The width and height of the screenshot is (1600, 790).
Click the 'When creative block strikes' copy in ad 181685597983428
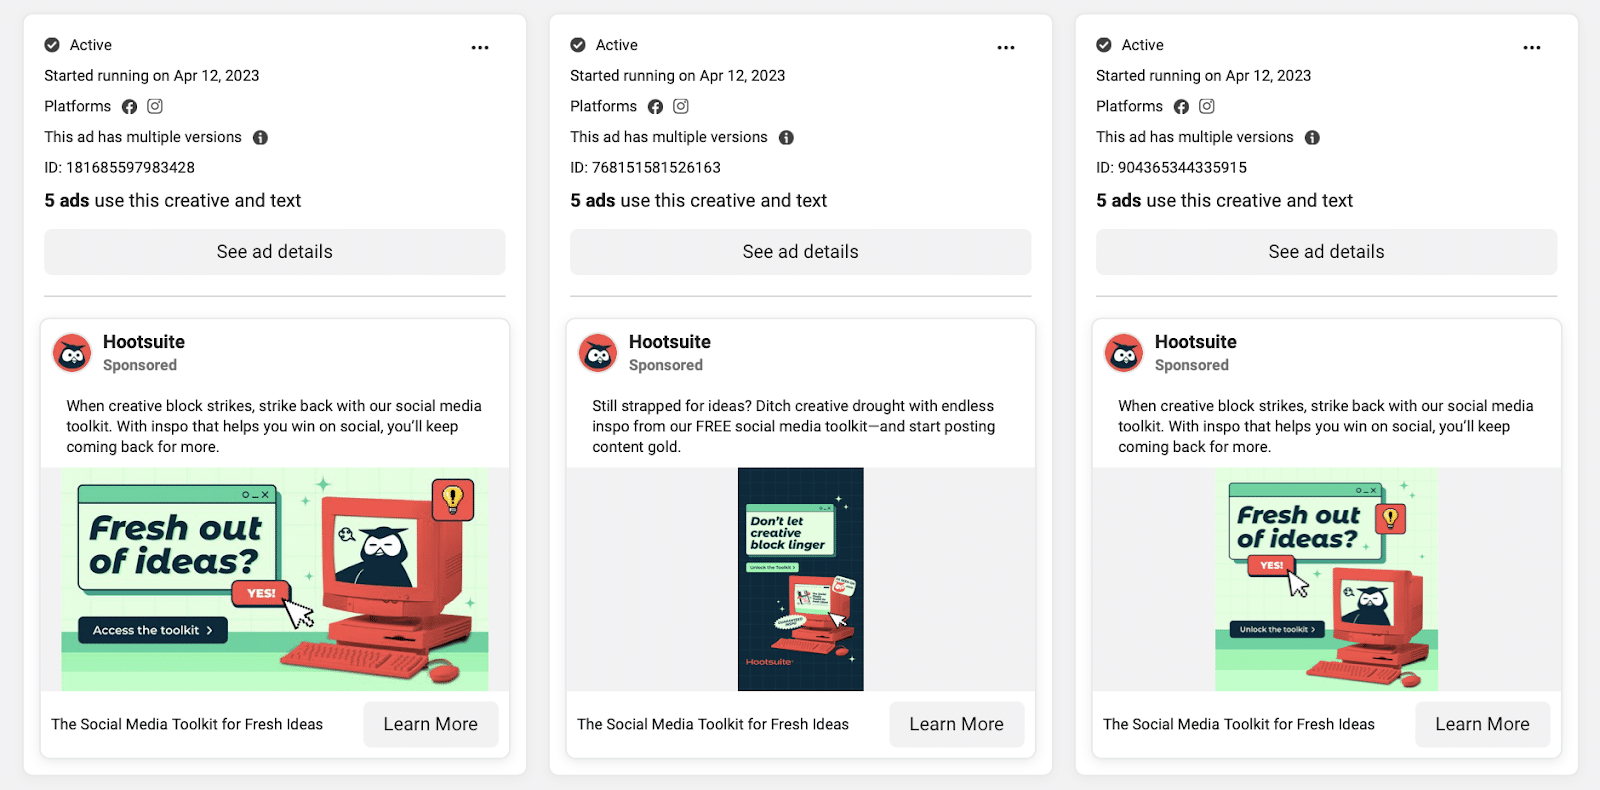pos(274,426)
